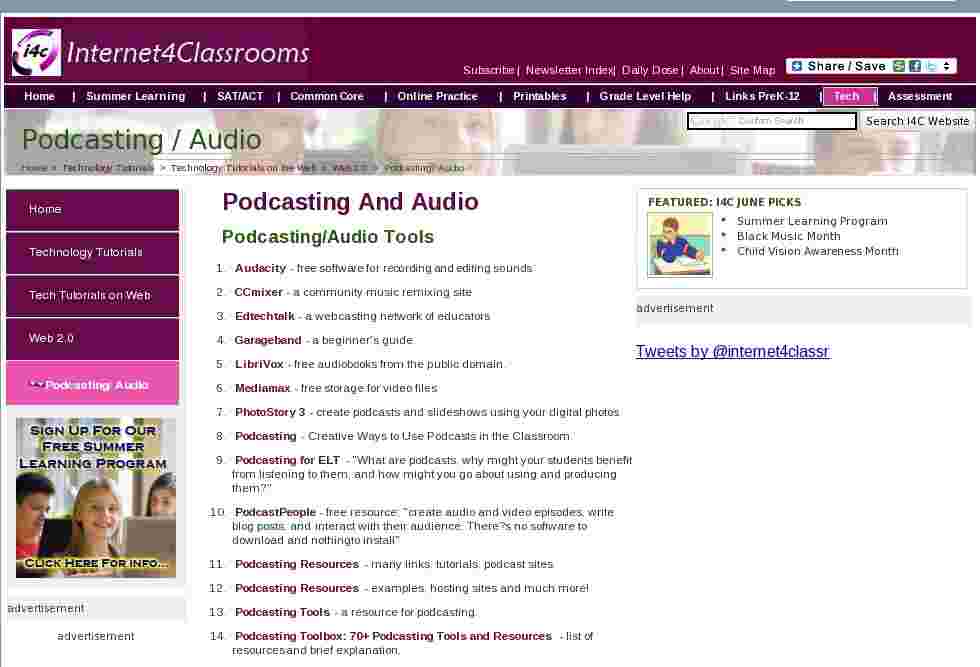Open the SAT/ACT menu item
Viewport: 980px width, 667px height.
coord(240,96)
